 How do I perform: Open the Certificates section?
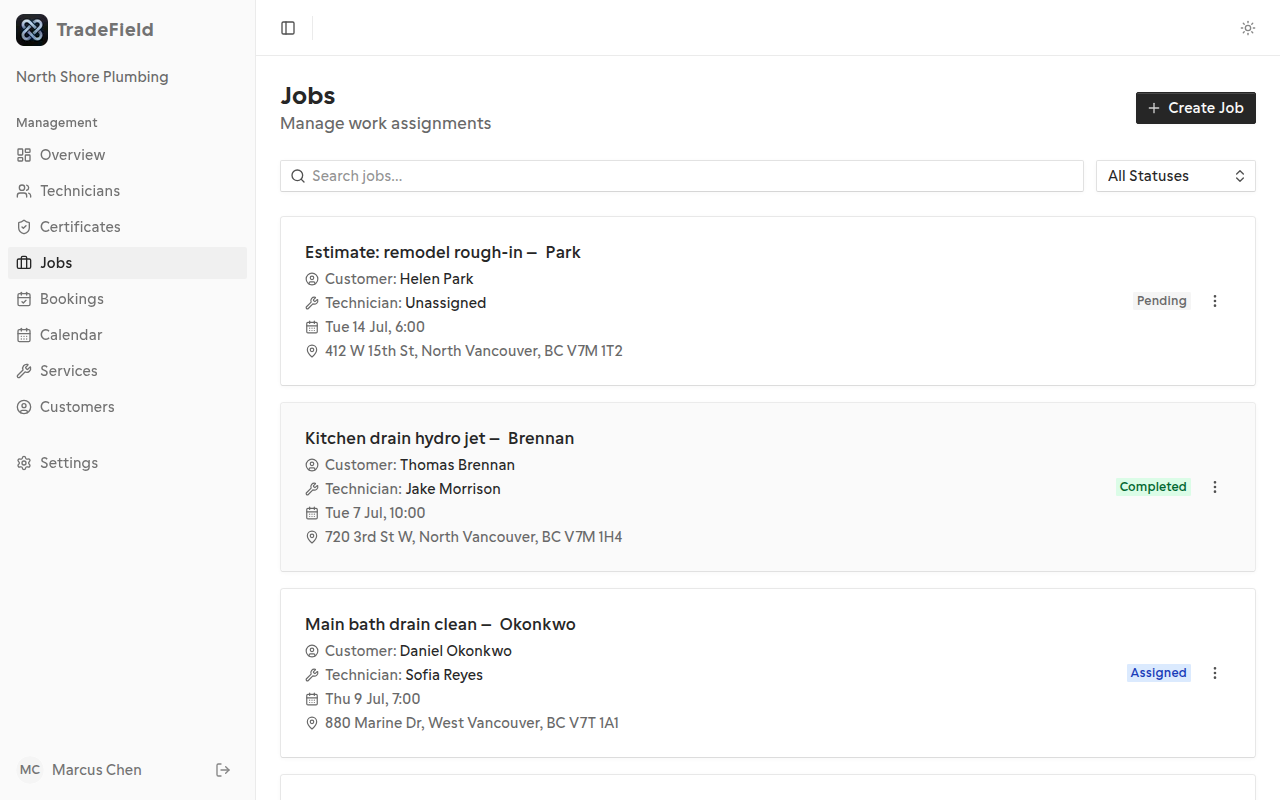pyautogui.click(x=127, y=227)
